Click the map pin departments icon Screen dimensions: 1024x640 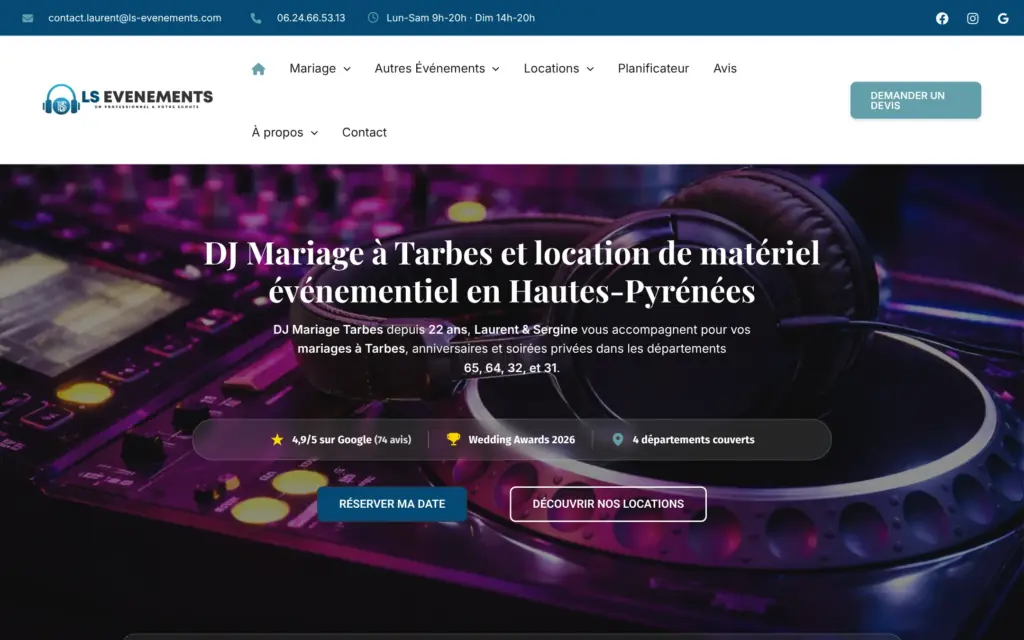coord(618,440)
